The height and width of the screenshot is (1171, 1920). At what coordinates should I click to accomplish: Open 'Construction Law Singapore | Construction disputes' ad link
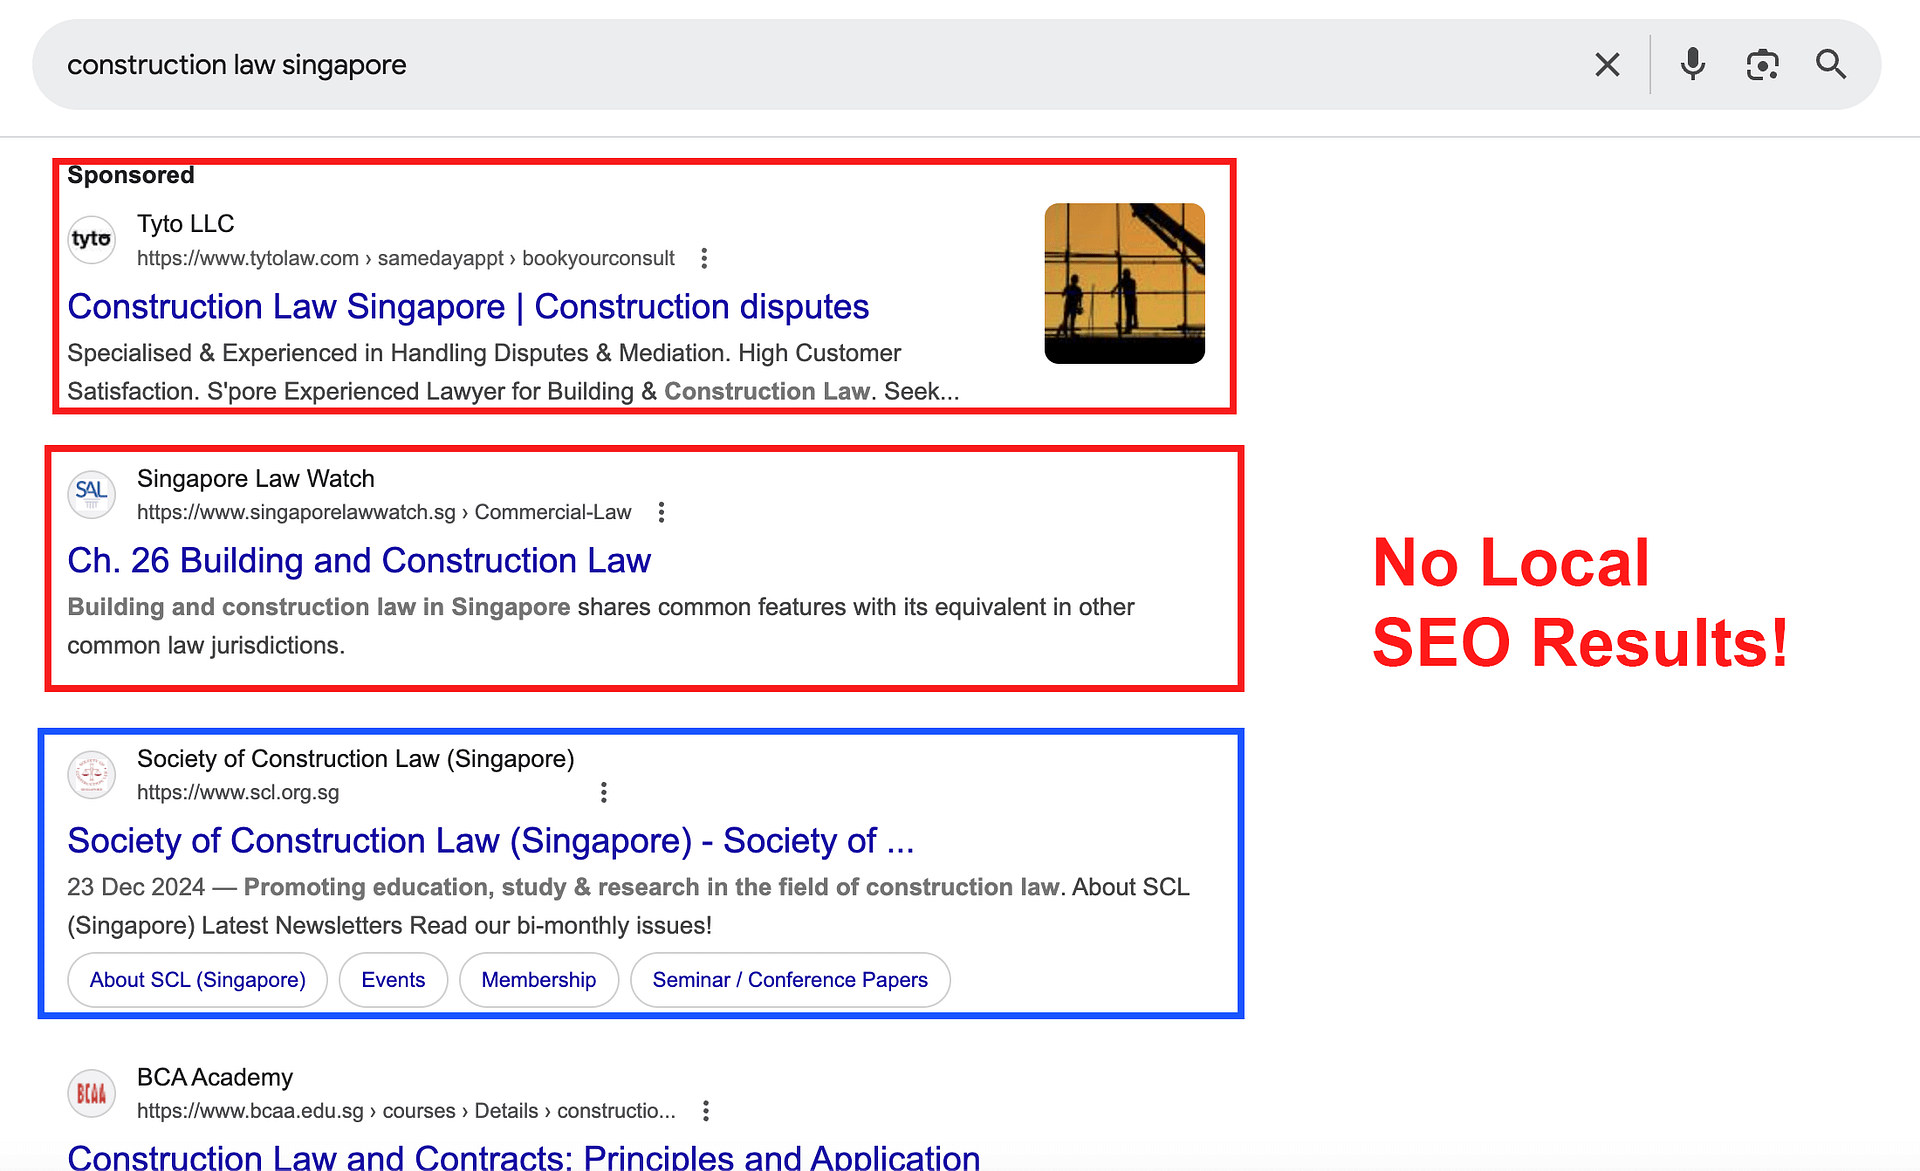(468, 307)
